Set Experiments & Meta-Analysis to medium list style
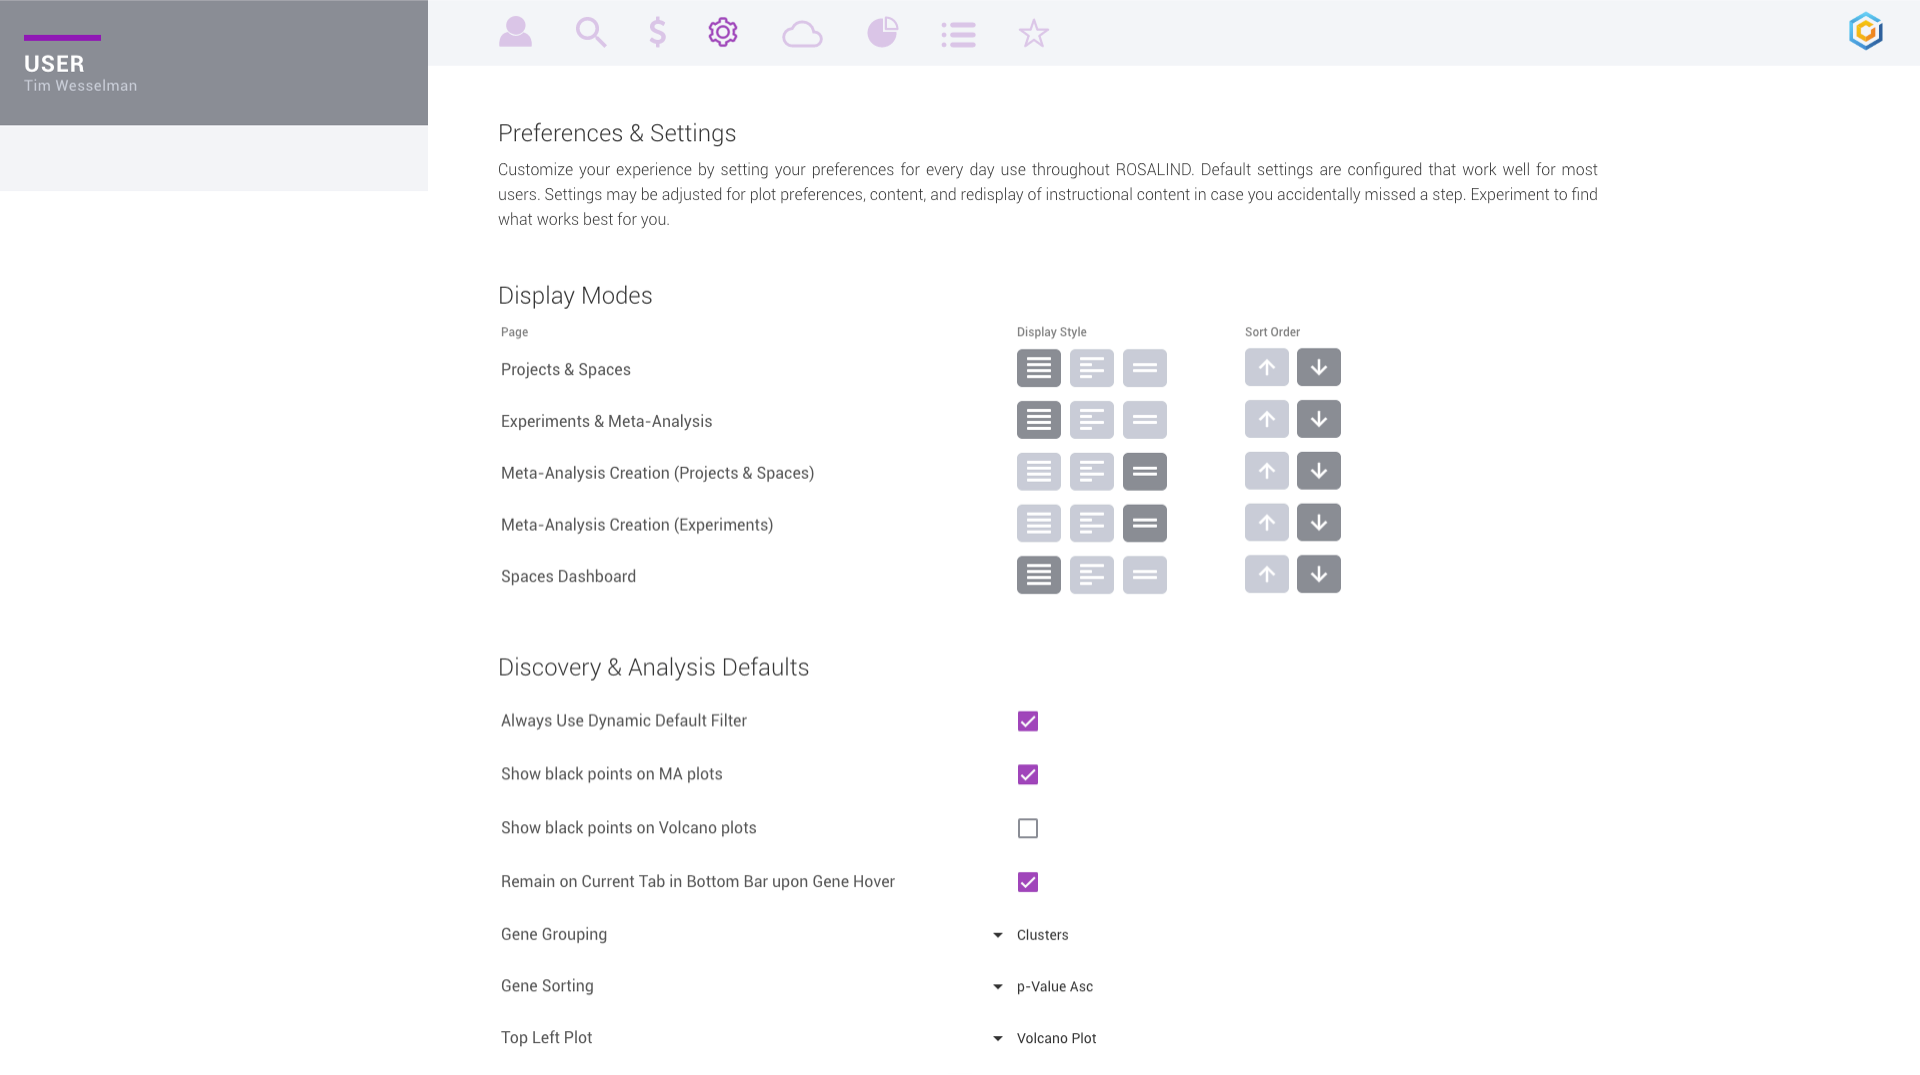Viewport: 1920px width, 1075px height. [x=1092, y=420]
